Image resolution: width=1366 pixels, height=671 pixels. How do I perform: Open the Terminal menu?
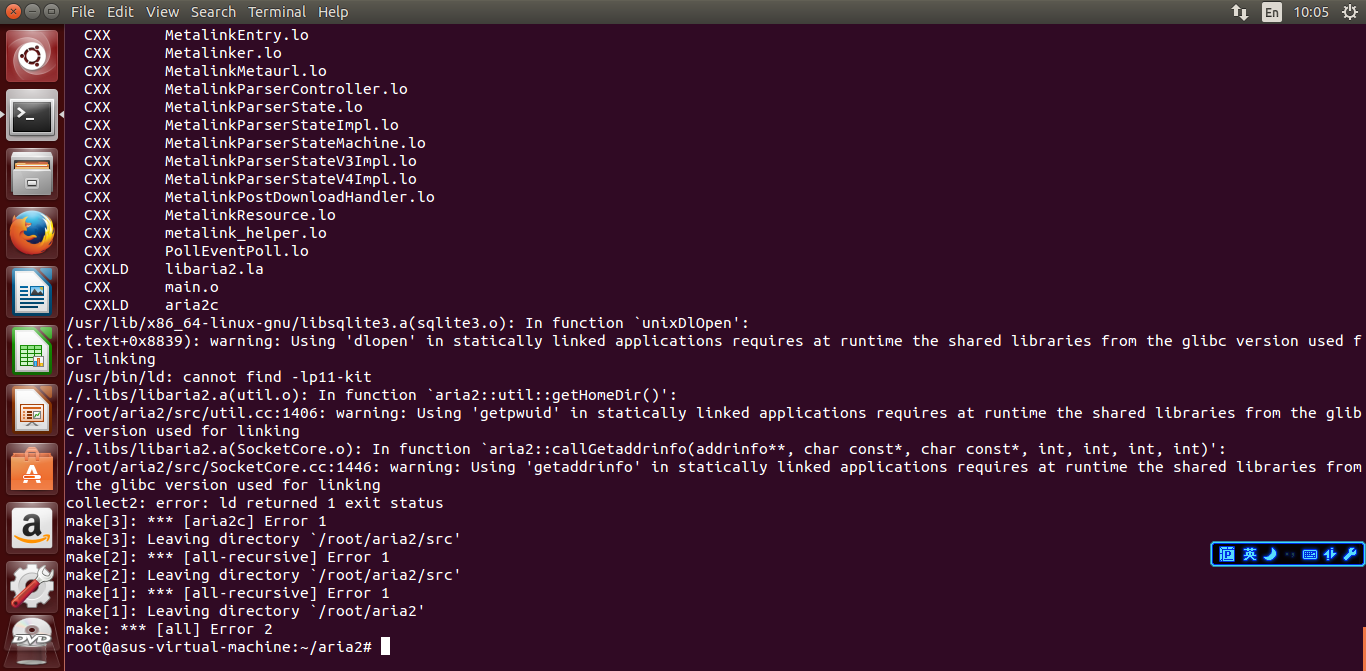pos(277,11)
